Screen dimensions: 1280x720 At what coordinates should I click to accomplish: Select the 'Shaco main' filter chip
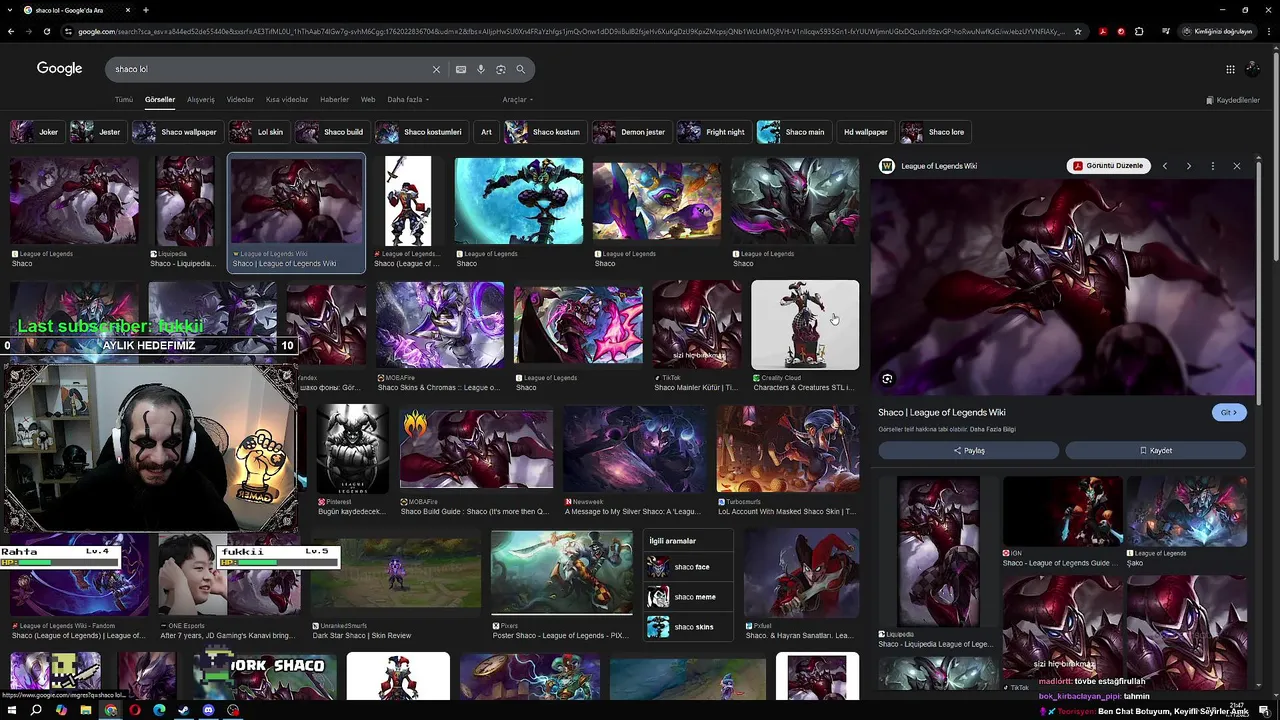tap(792, 132)
